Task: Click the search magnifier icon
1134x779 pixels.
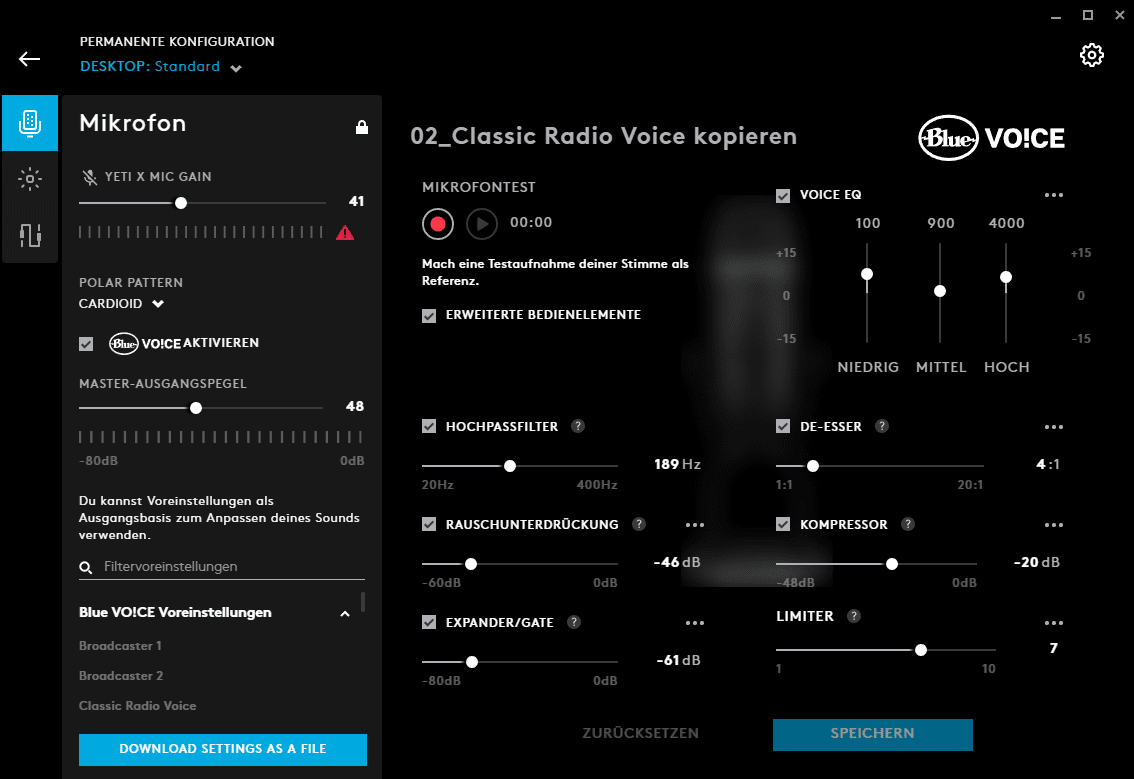Action: tap(85, 567)
